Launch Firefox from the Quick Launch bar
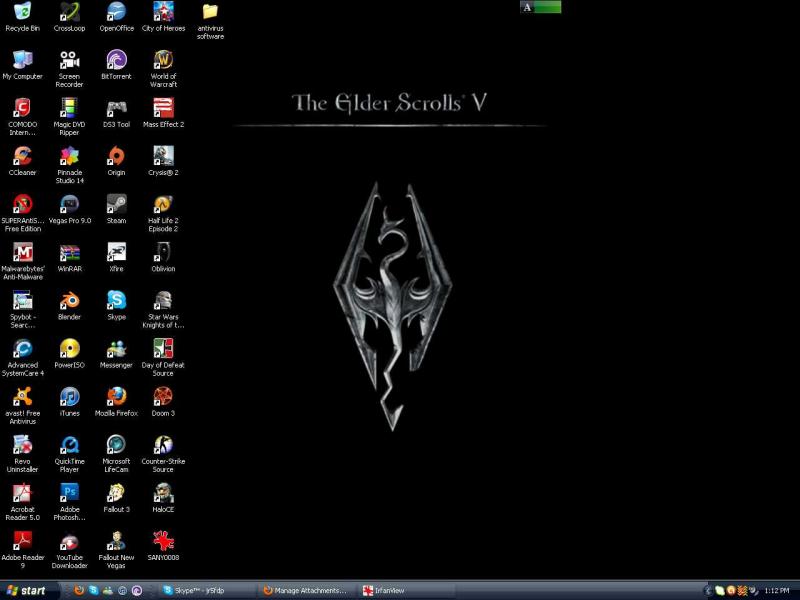The height and width of the screenshot is (600, 800). [x=79, y=590]
